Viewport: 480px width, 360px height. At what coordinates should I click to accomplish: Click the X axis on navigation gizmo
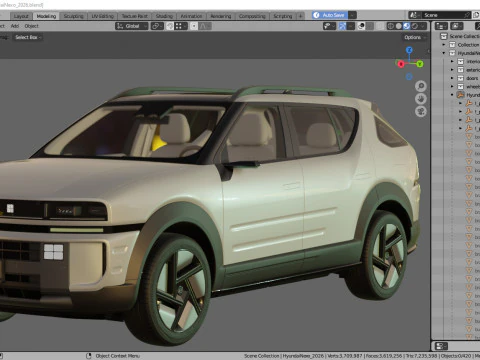point(401,64)
